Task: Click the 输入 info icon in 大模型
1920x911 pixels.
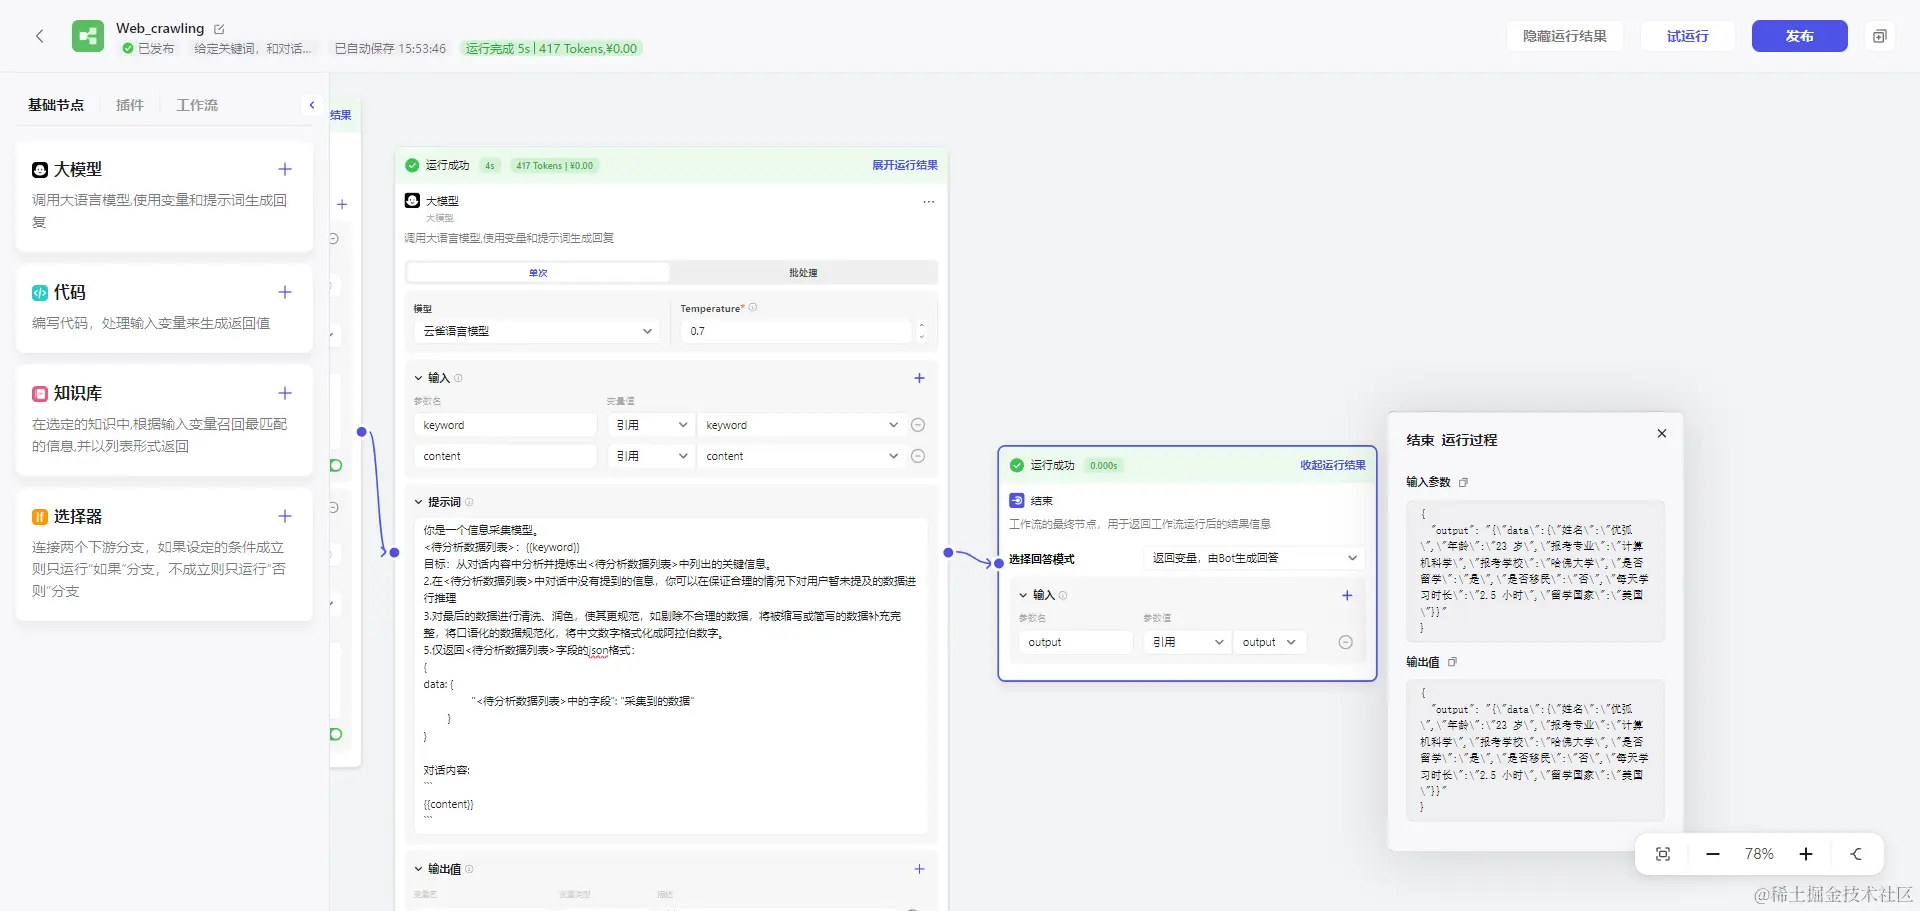Action: pos(459,378)
